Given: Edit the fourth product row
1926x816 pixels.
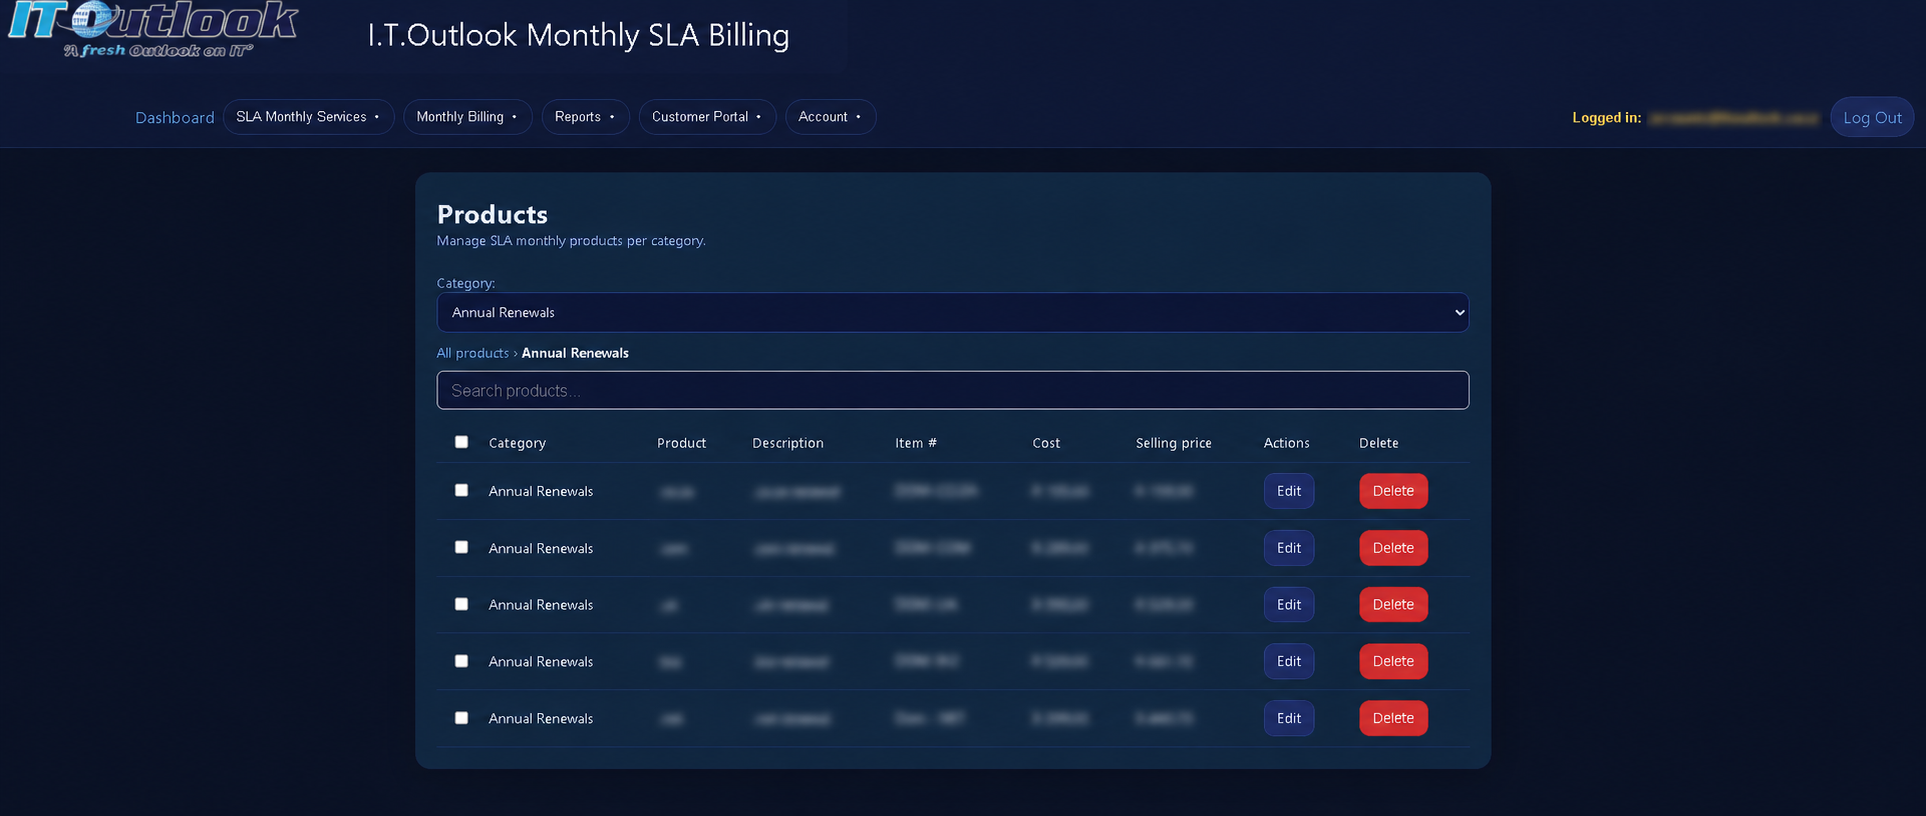Looking at the screenshot, I should tap(1289, 661).
